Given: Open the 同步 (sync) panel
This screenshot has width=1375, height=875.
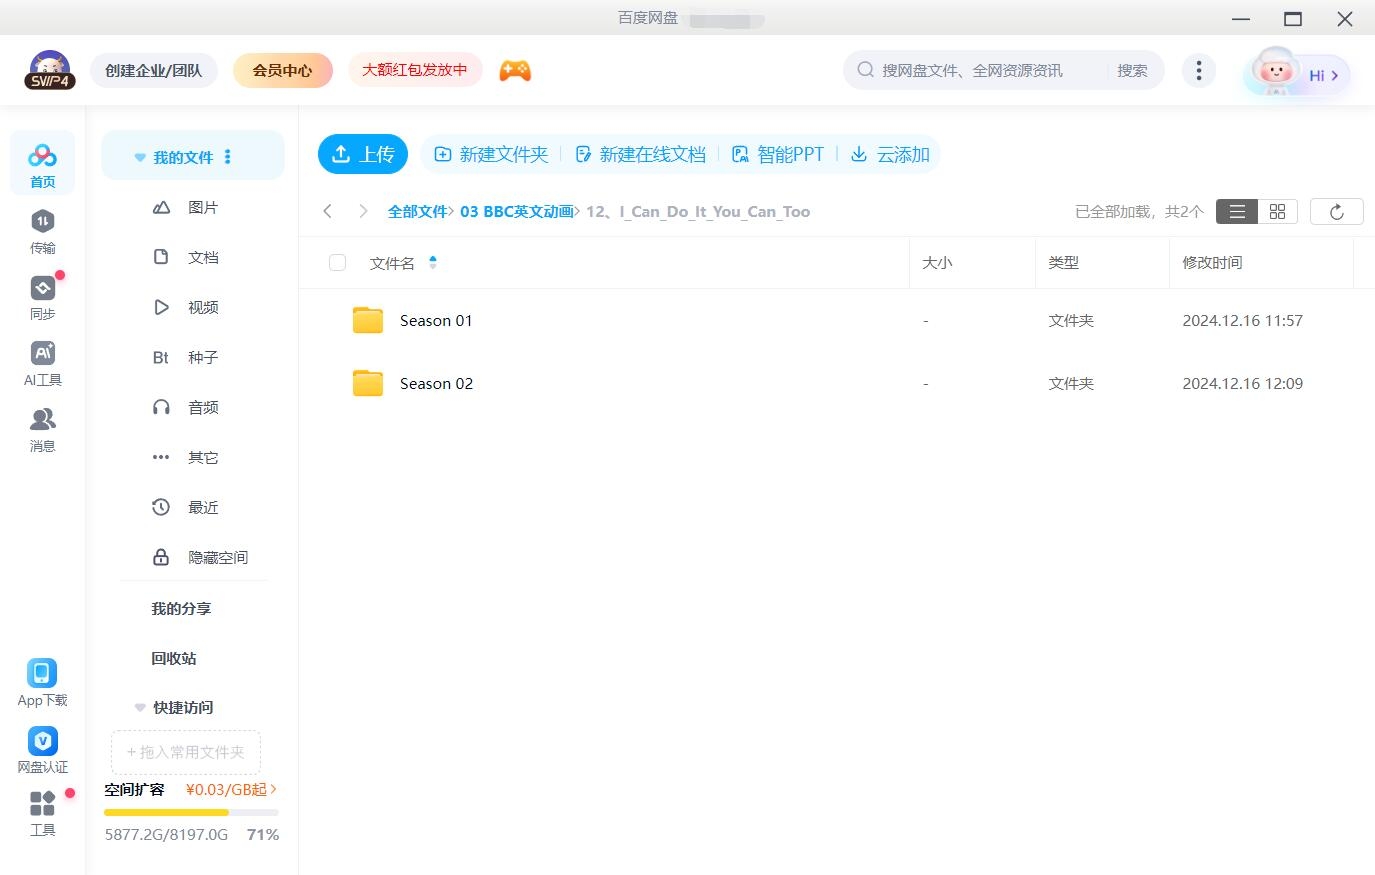Looking at the screenshot, I should pyautogui.click(x=42, y=298).
